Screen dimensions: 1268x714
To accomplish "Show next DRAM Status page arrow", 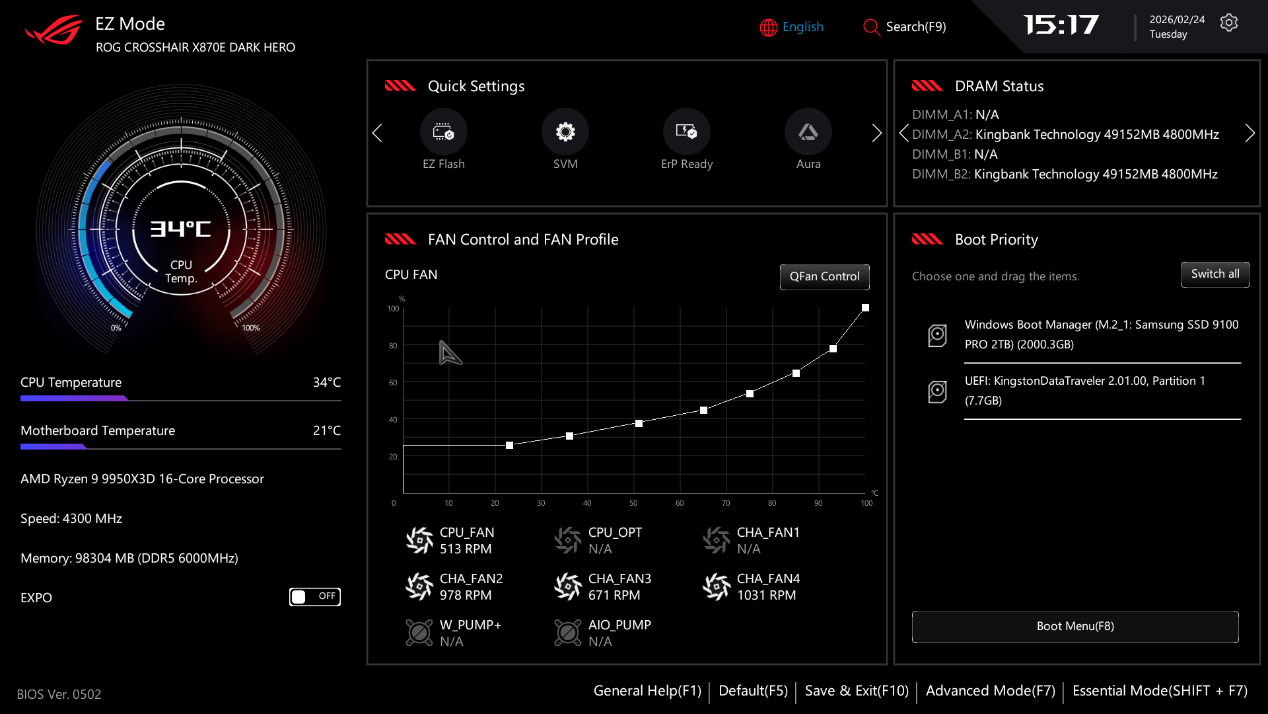I will click(x=1249, y=134).
